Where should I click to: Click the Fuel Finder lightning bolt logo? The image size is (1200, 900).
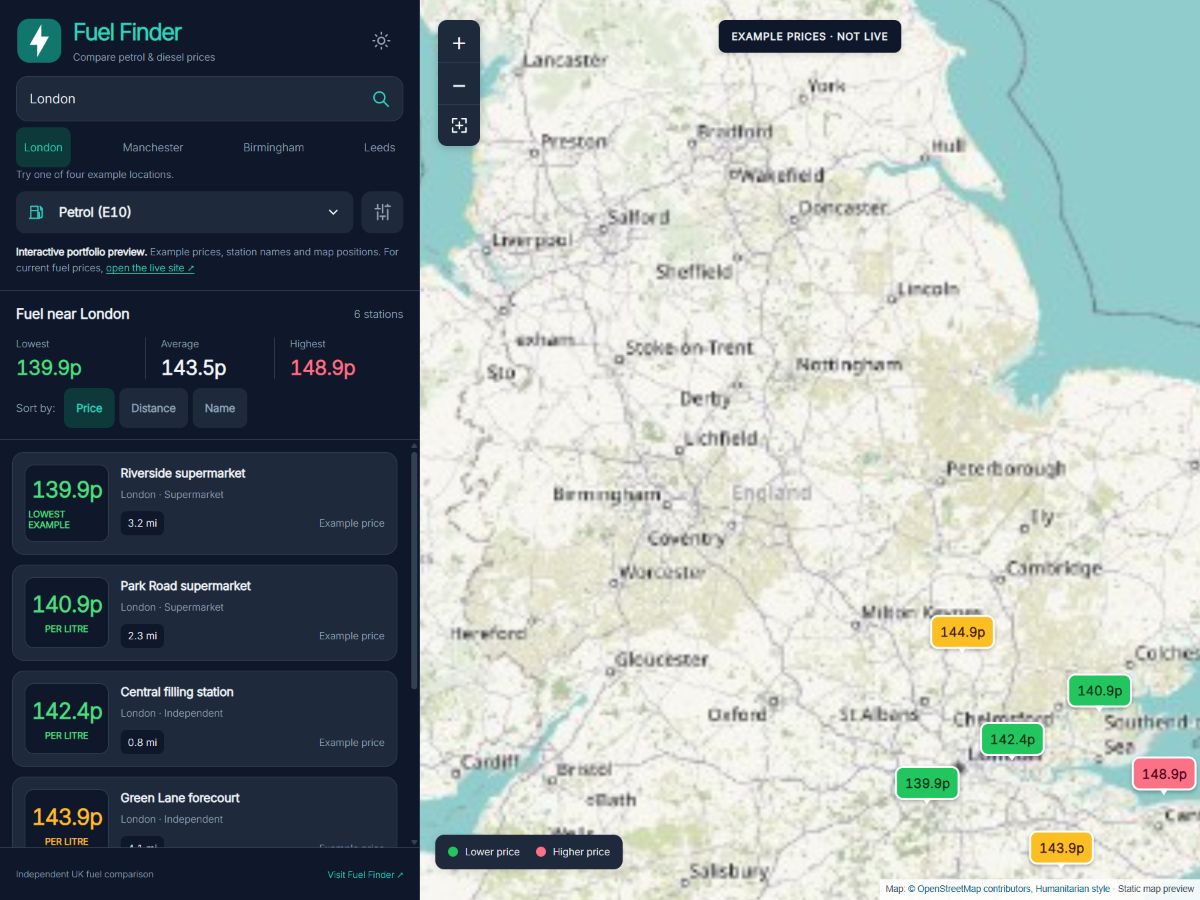(39, 41)
